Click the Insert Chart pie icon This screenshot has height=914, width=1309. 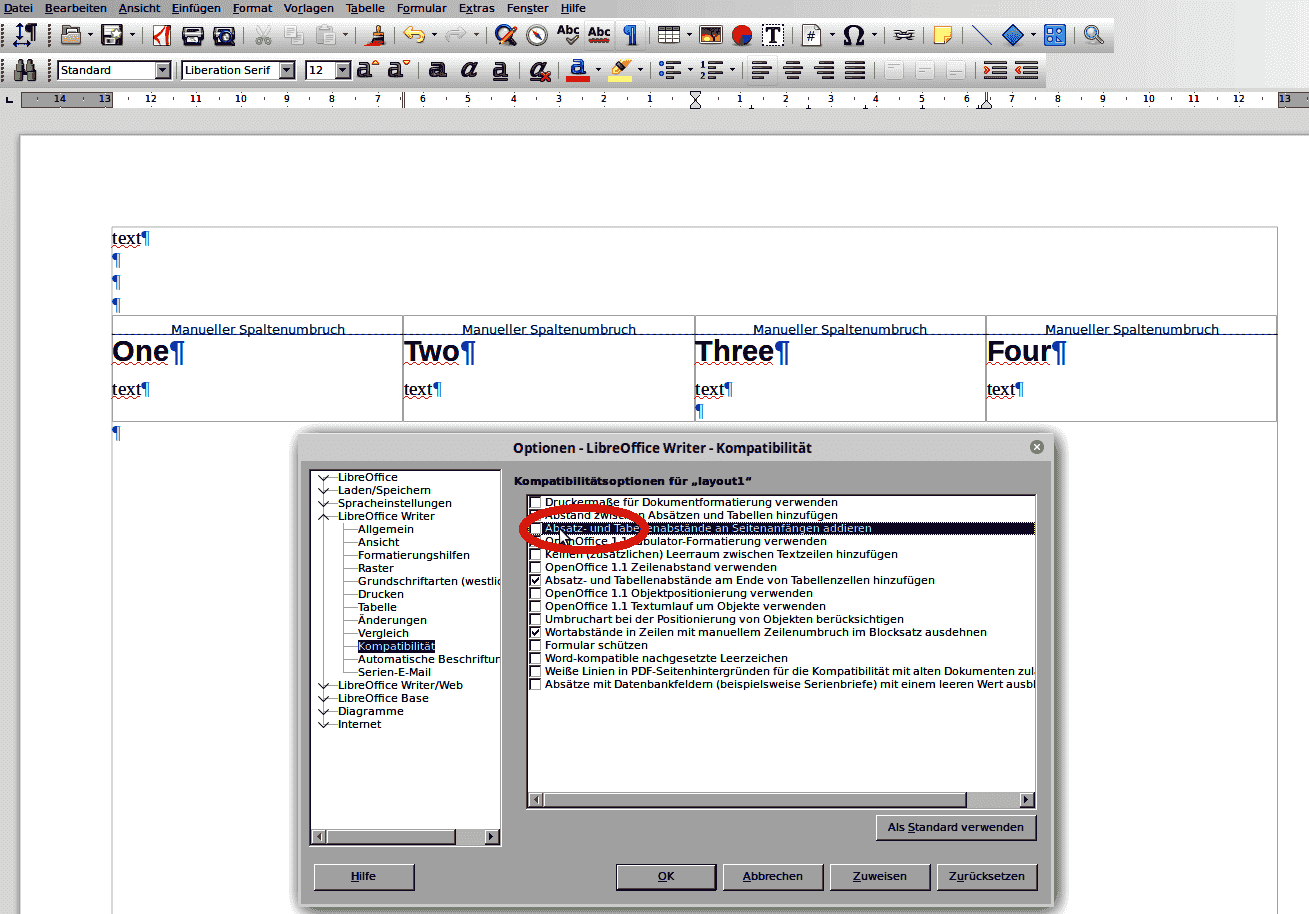coord(742,35)
